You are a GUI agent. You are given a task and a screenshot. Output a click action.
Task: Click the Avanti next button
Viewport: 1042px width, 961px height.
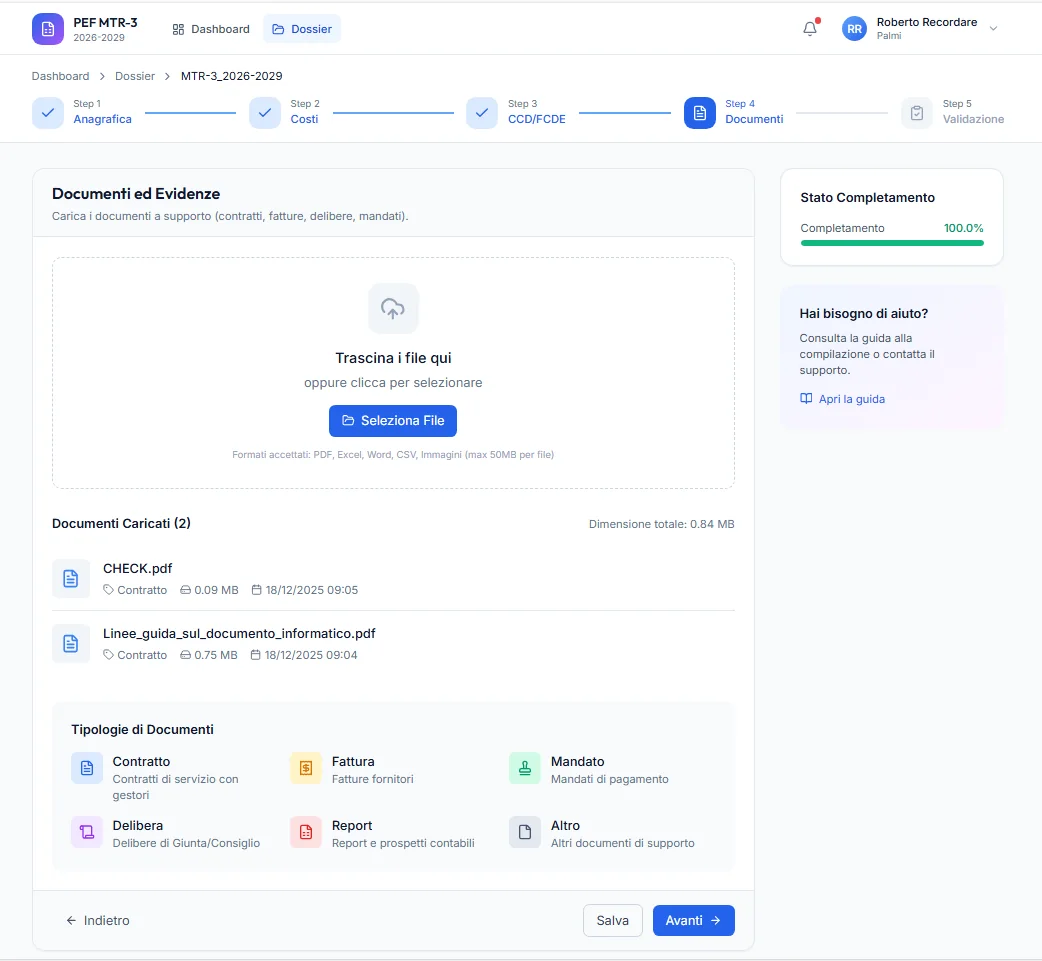point(694,920)
